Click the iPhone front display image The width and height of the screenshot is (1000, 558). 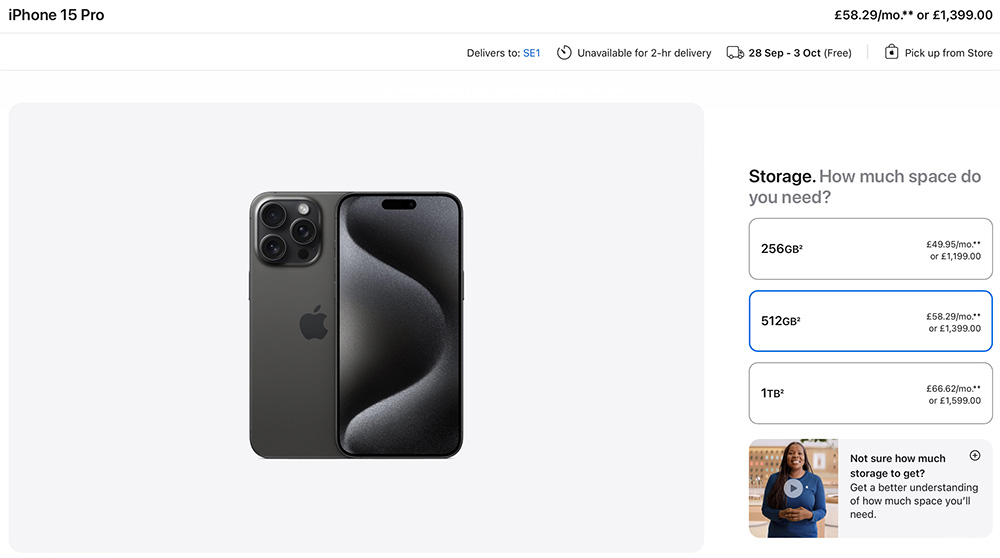[399, 324]
